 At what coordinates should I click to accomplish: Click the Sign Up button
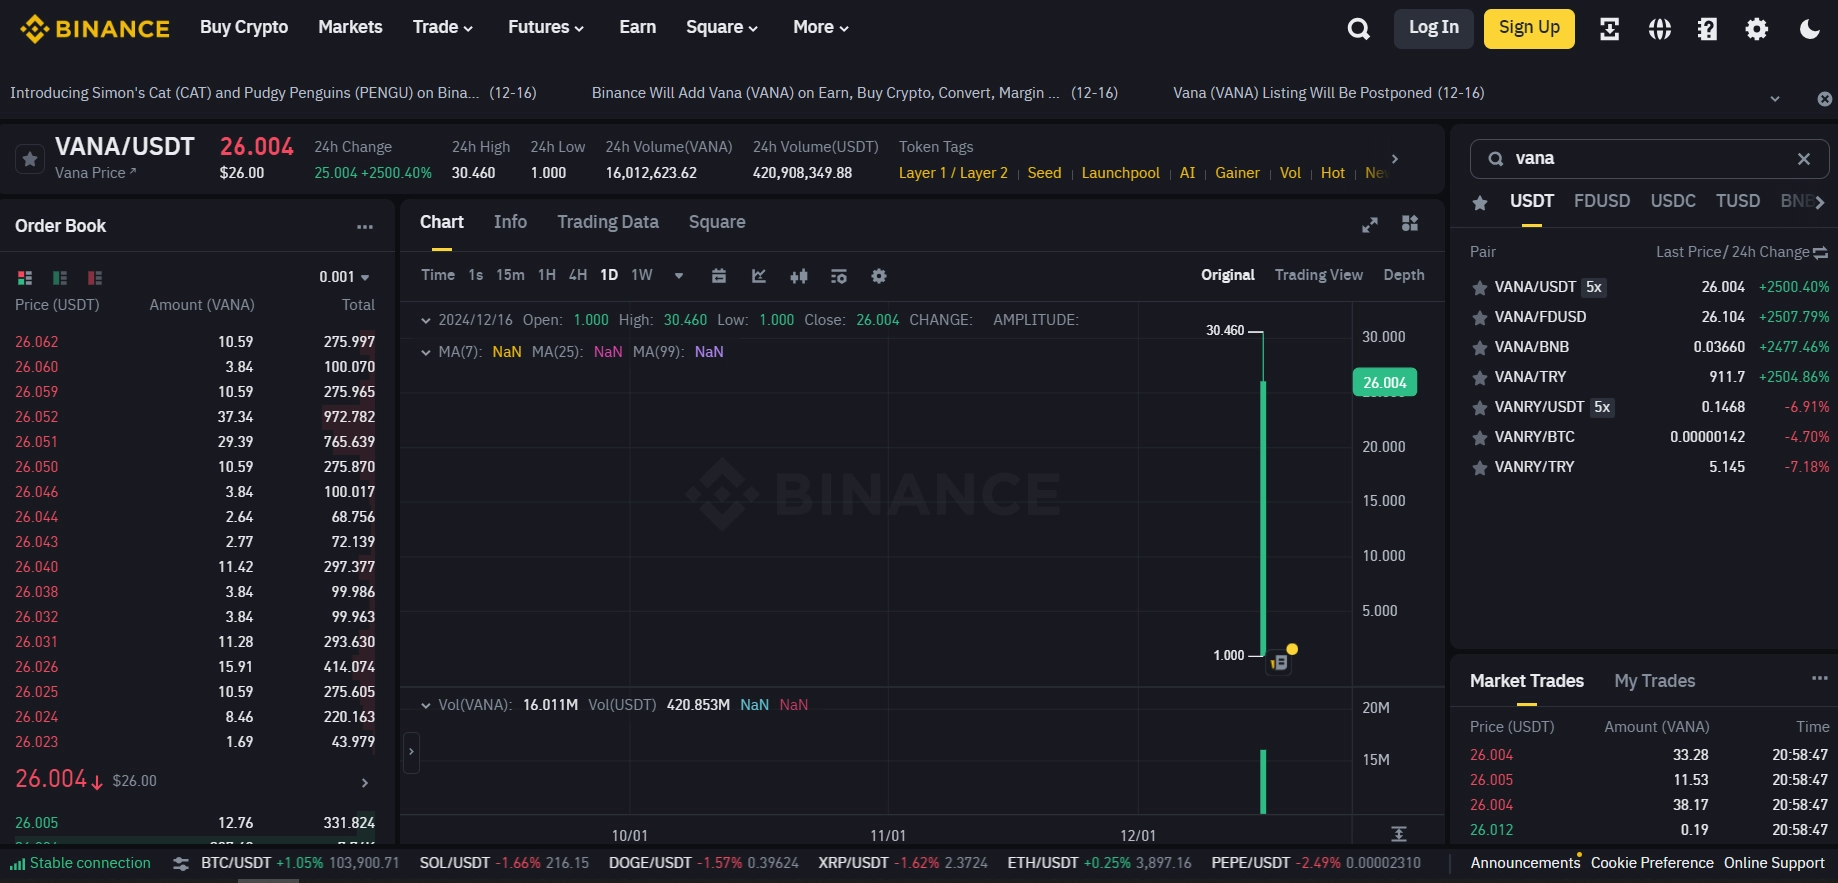(x=1529, y=28)
